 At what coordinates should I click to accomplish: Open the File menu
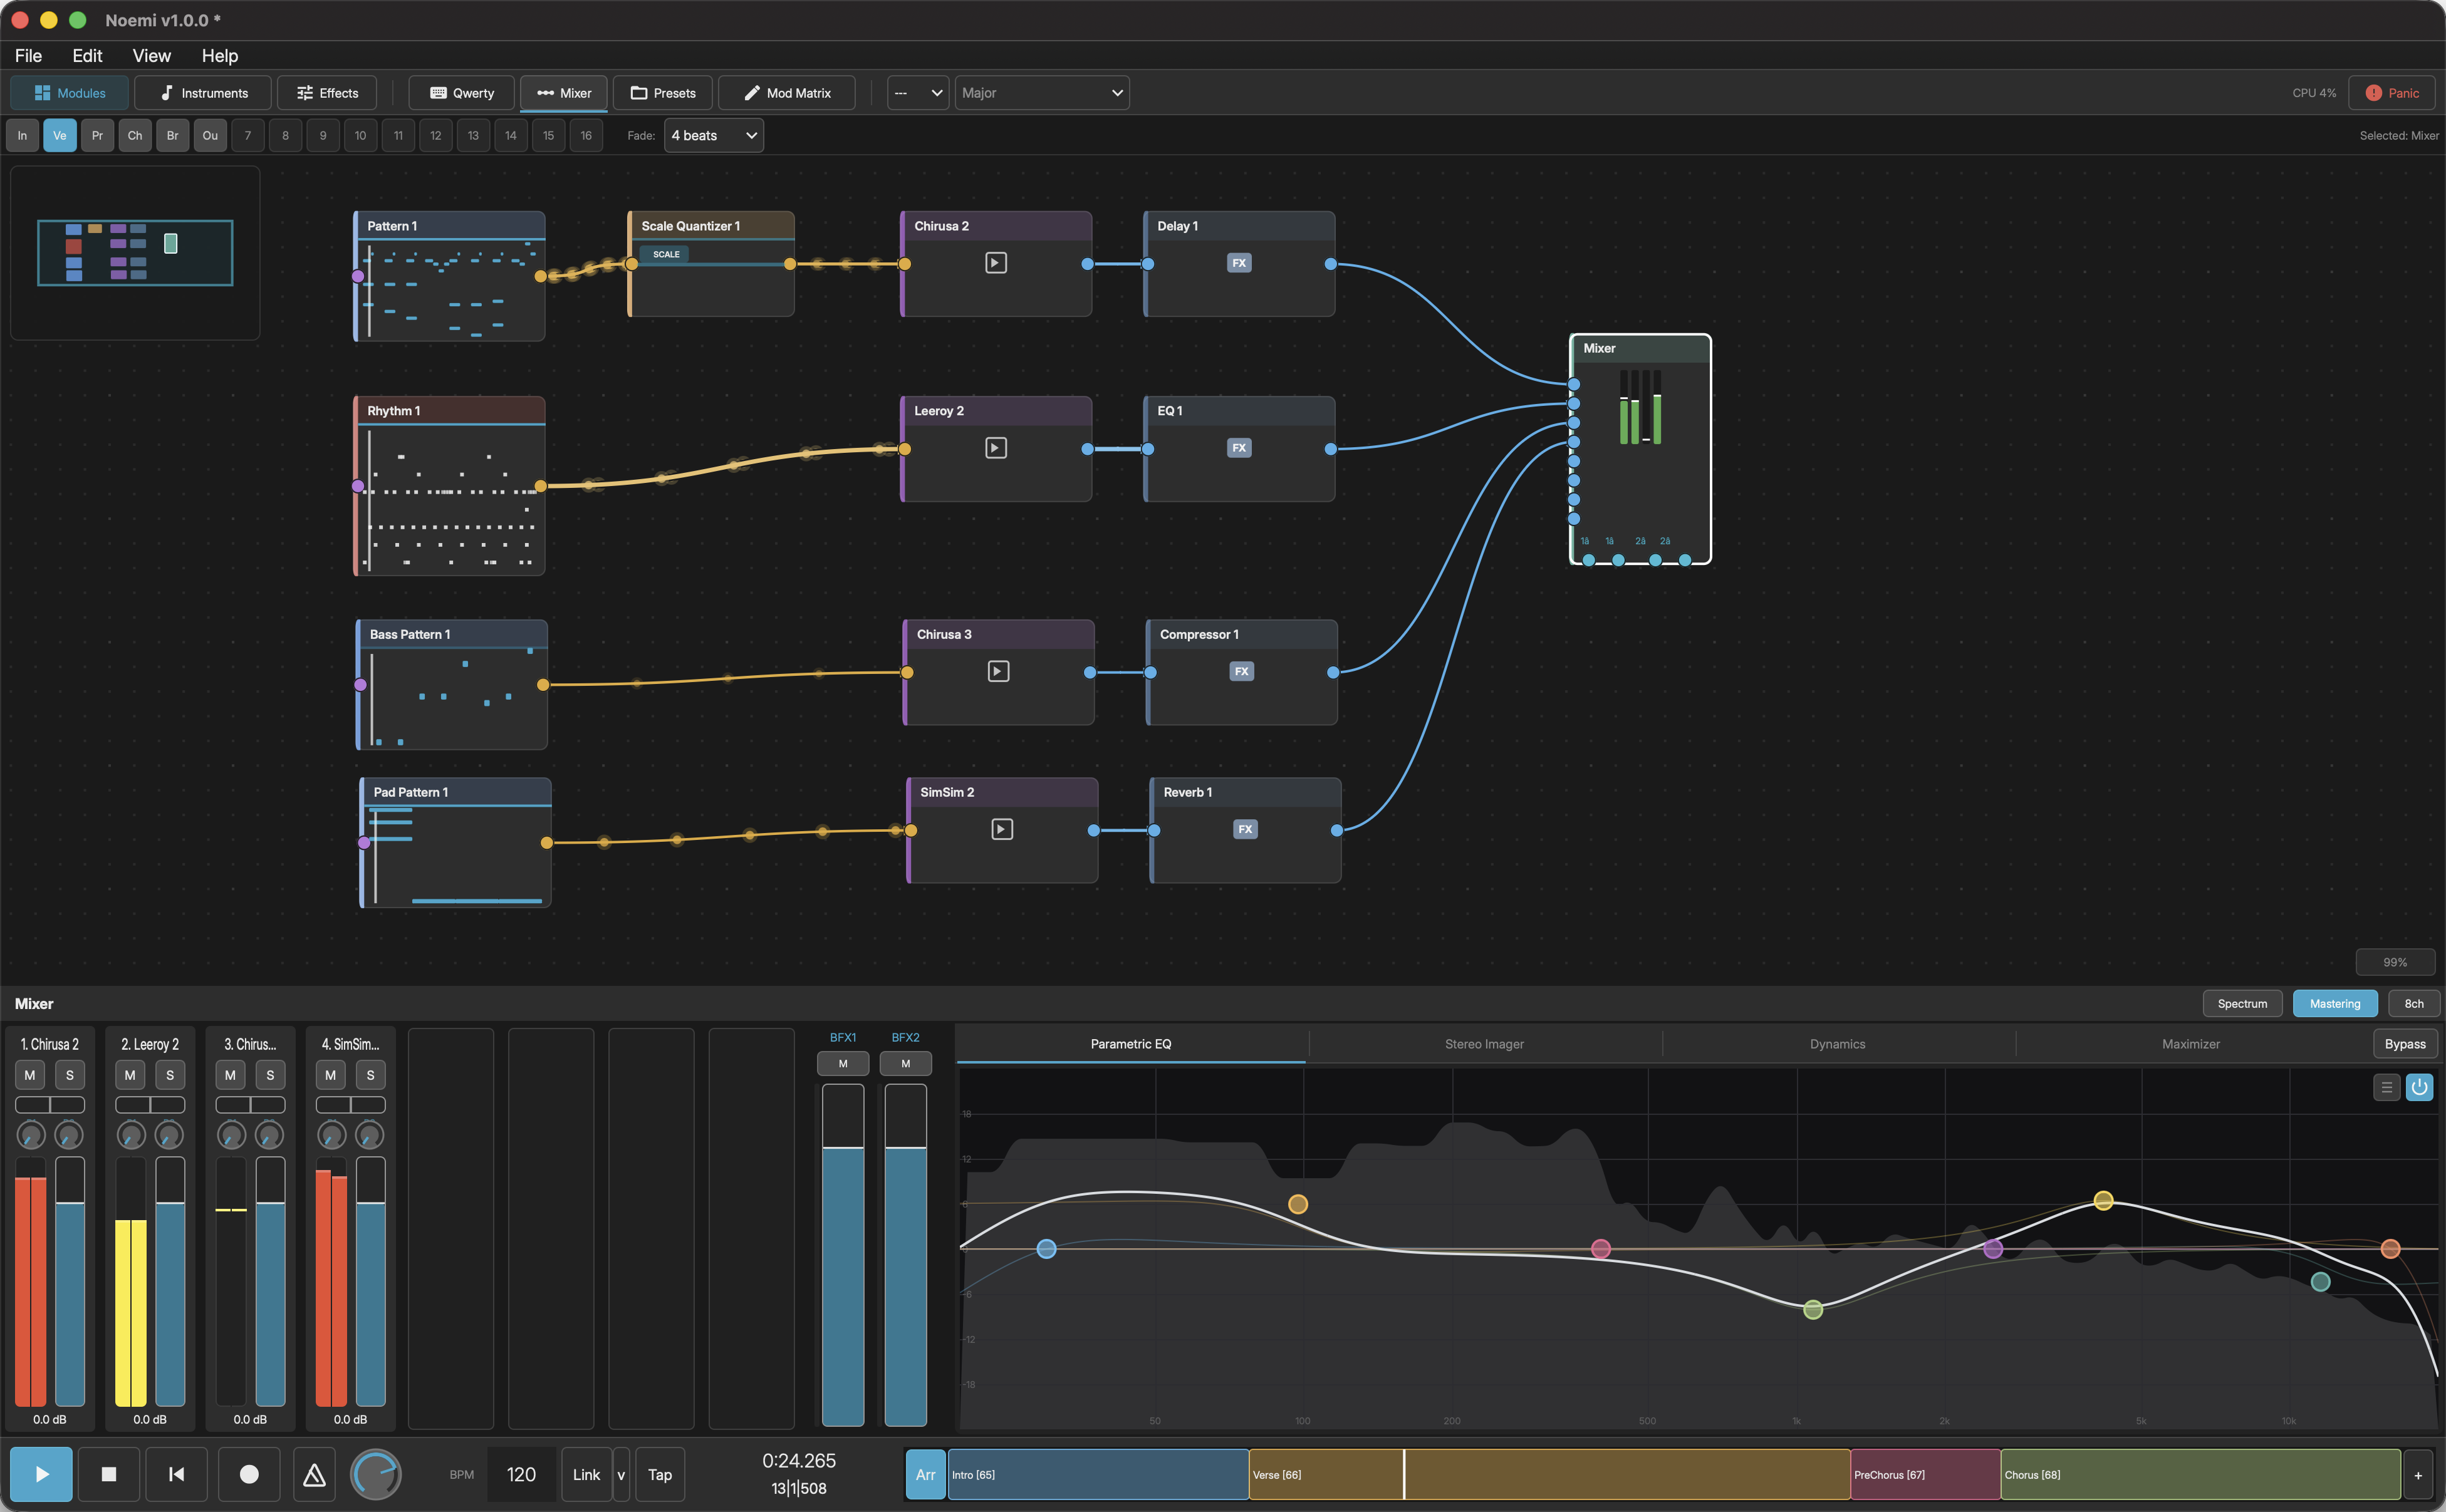point(28,56)
